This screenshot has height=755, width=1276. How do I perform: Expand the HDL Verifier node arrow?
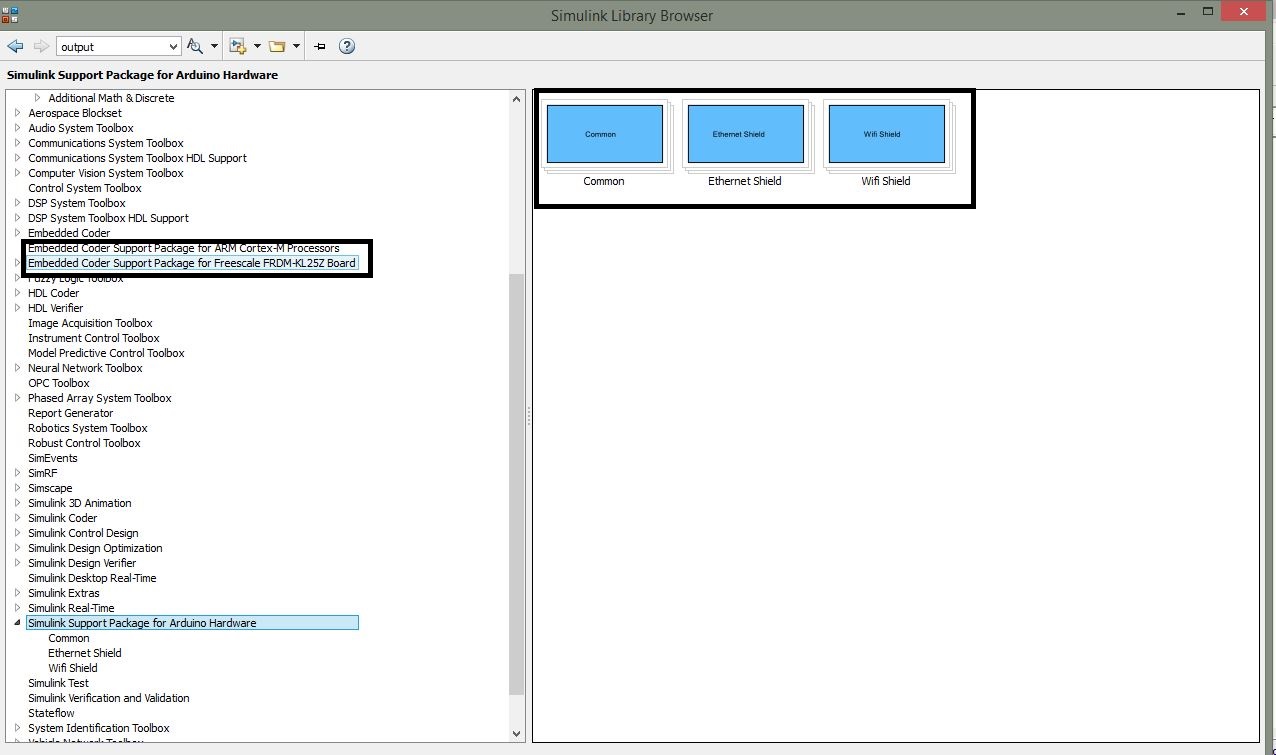coord(18,308)
